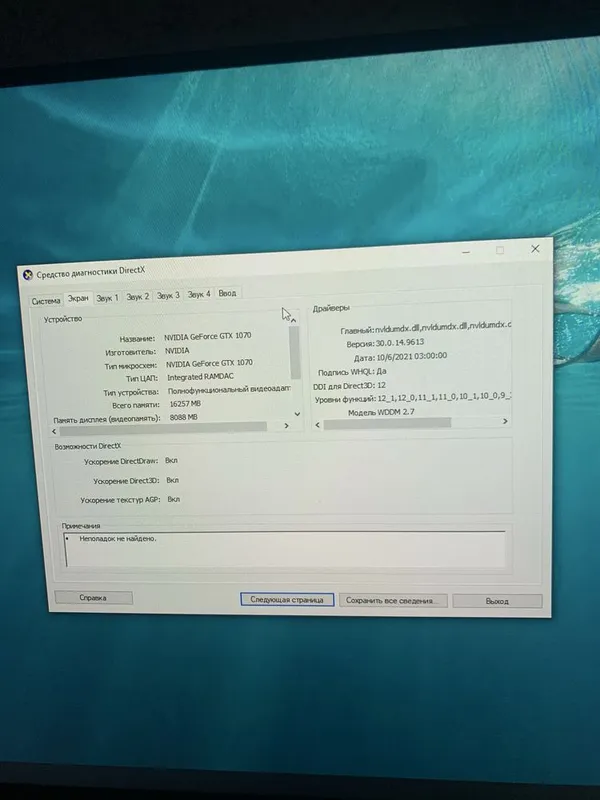Click the manufacturer value NVIDIA
This screenshot has width=600, height=800.
177,351
